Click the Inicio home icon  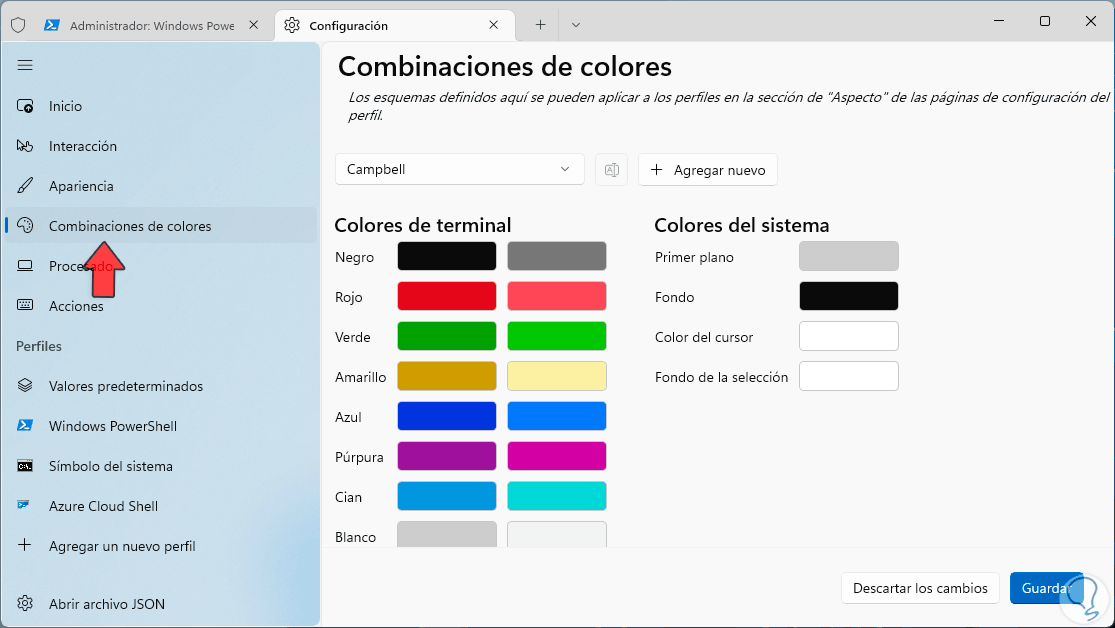click(26, 106)
